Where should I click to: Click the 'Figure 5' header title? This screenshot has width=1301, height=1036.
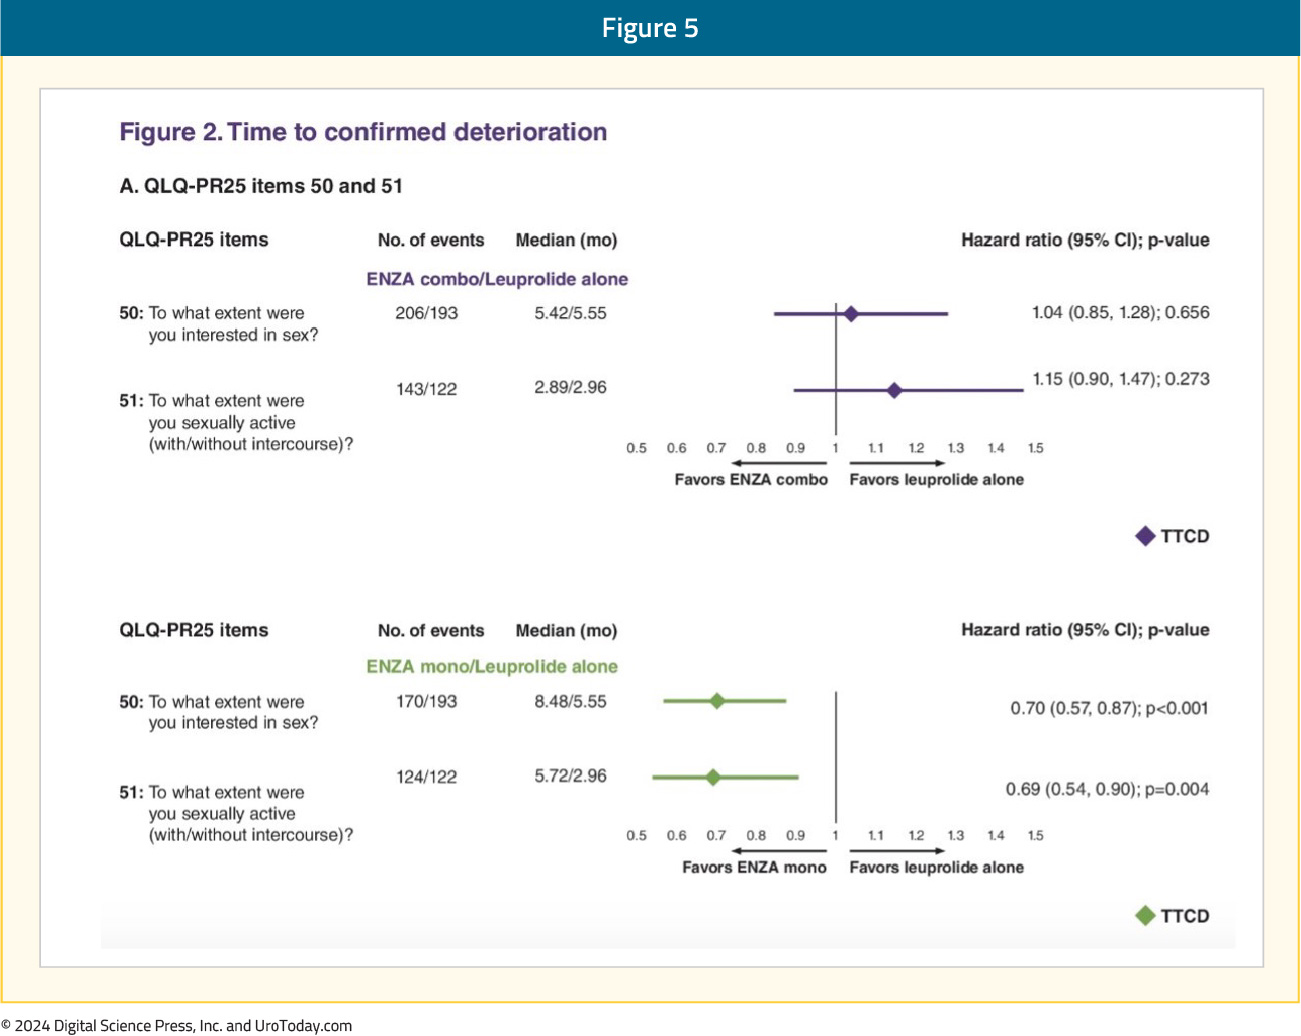pos(650,28)
